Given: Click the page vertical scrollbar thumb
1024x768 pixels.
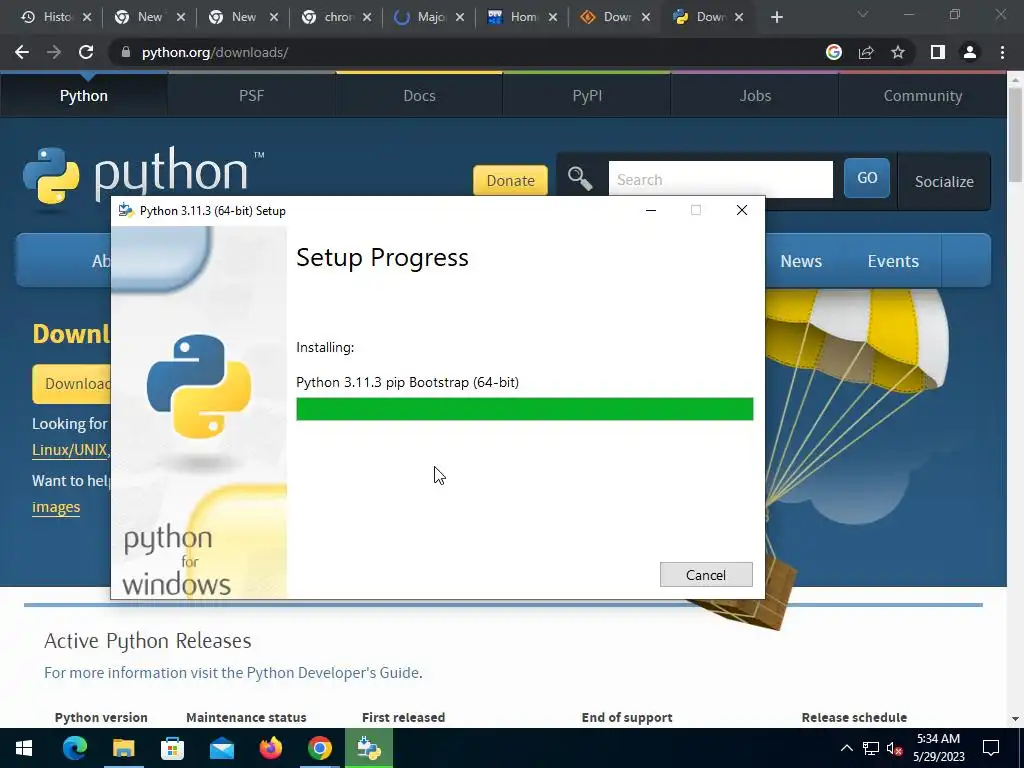Looking at the screenshot, I should click(1015, 135).
